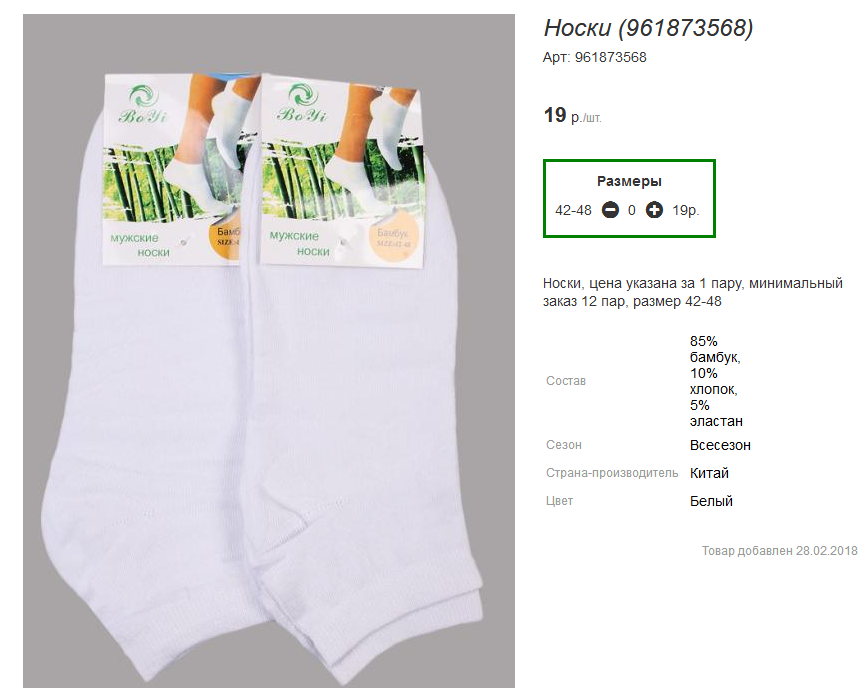Click the Размеры heading in the size box
This screenshot has height=688, width=865.
tap(629, 181)
